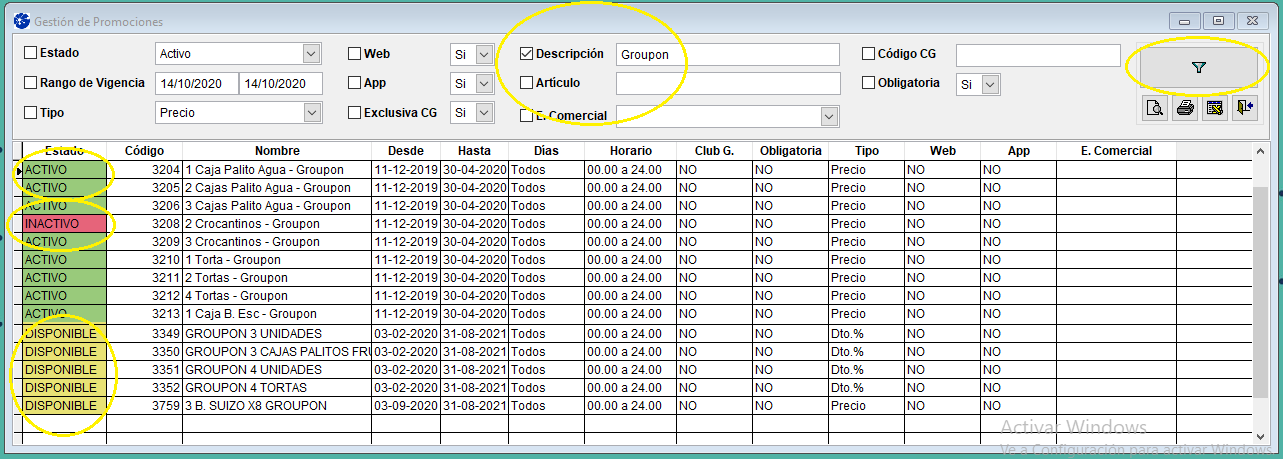Open the E. Comercial dropdown
Viewport: 1283px width, 459px height.
[828, 117]
